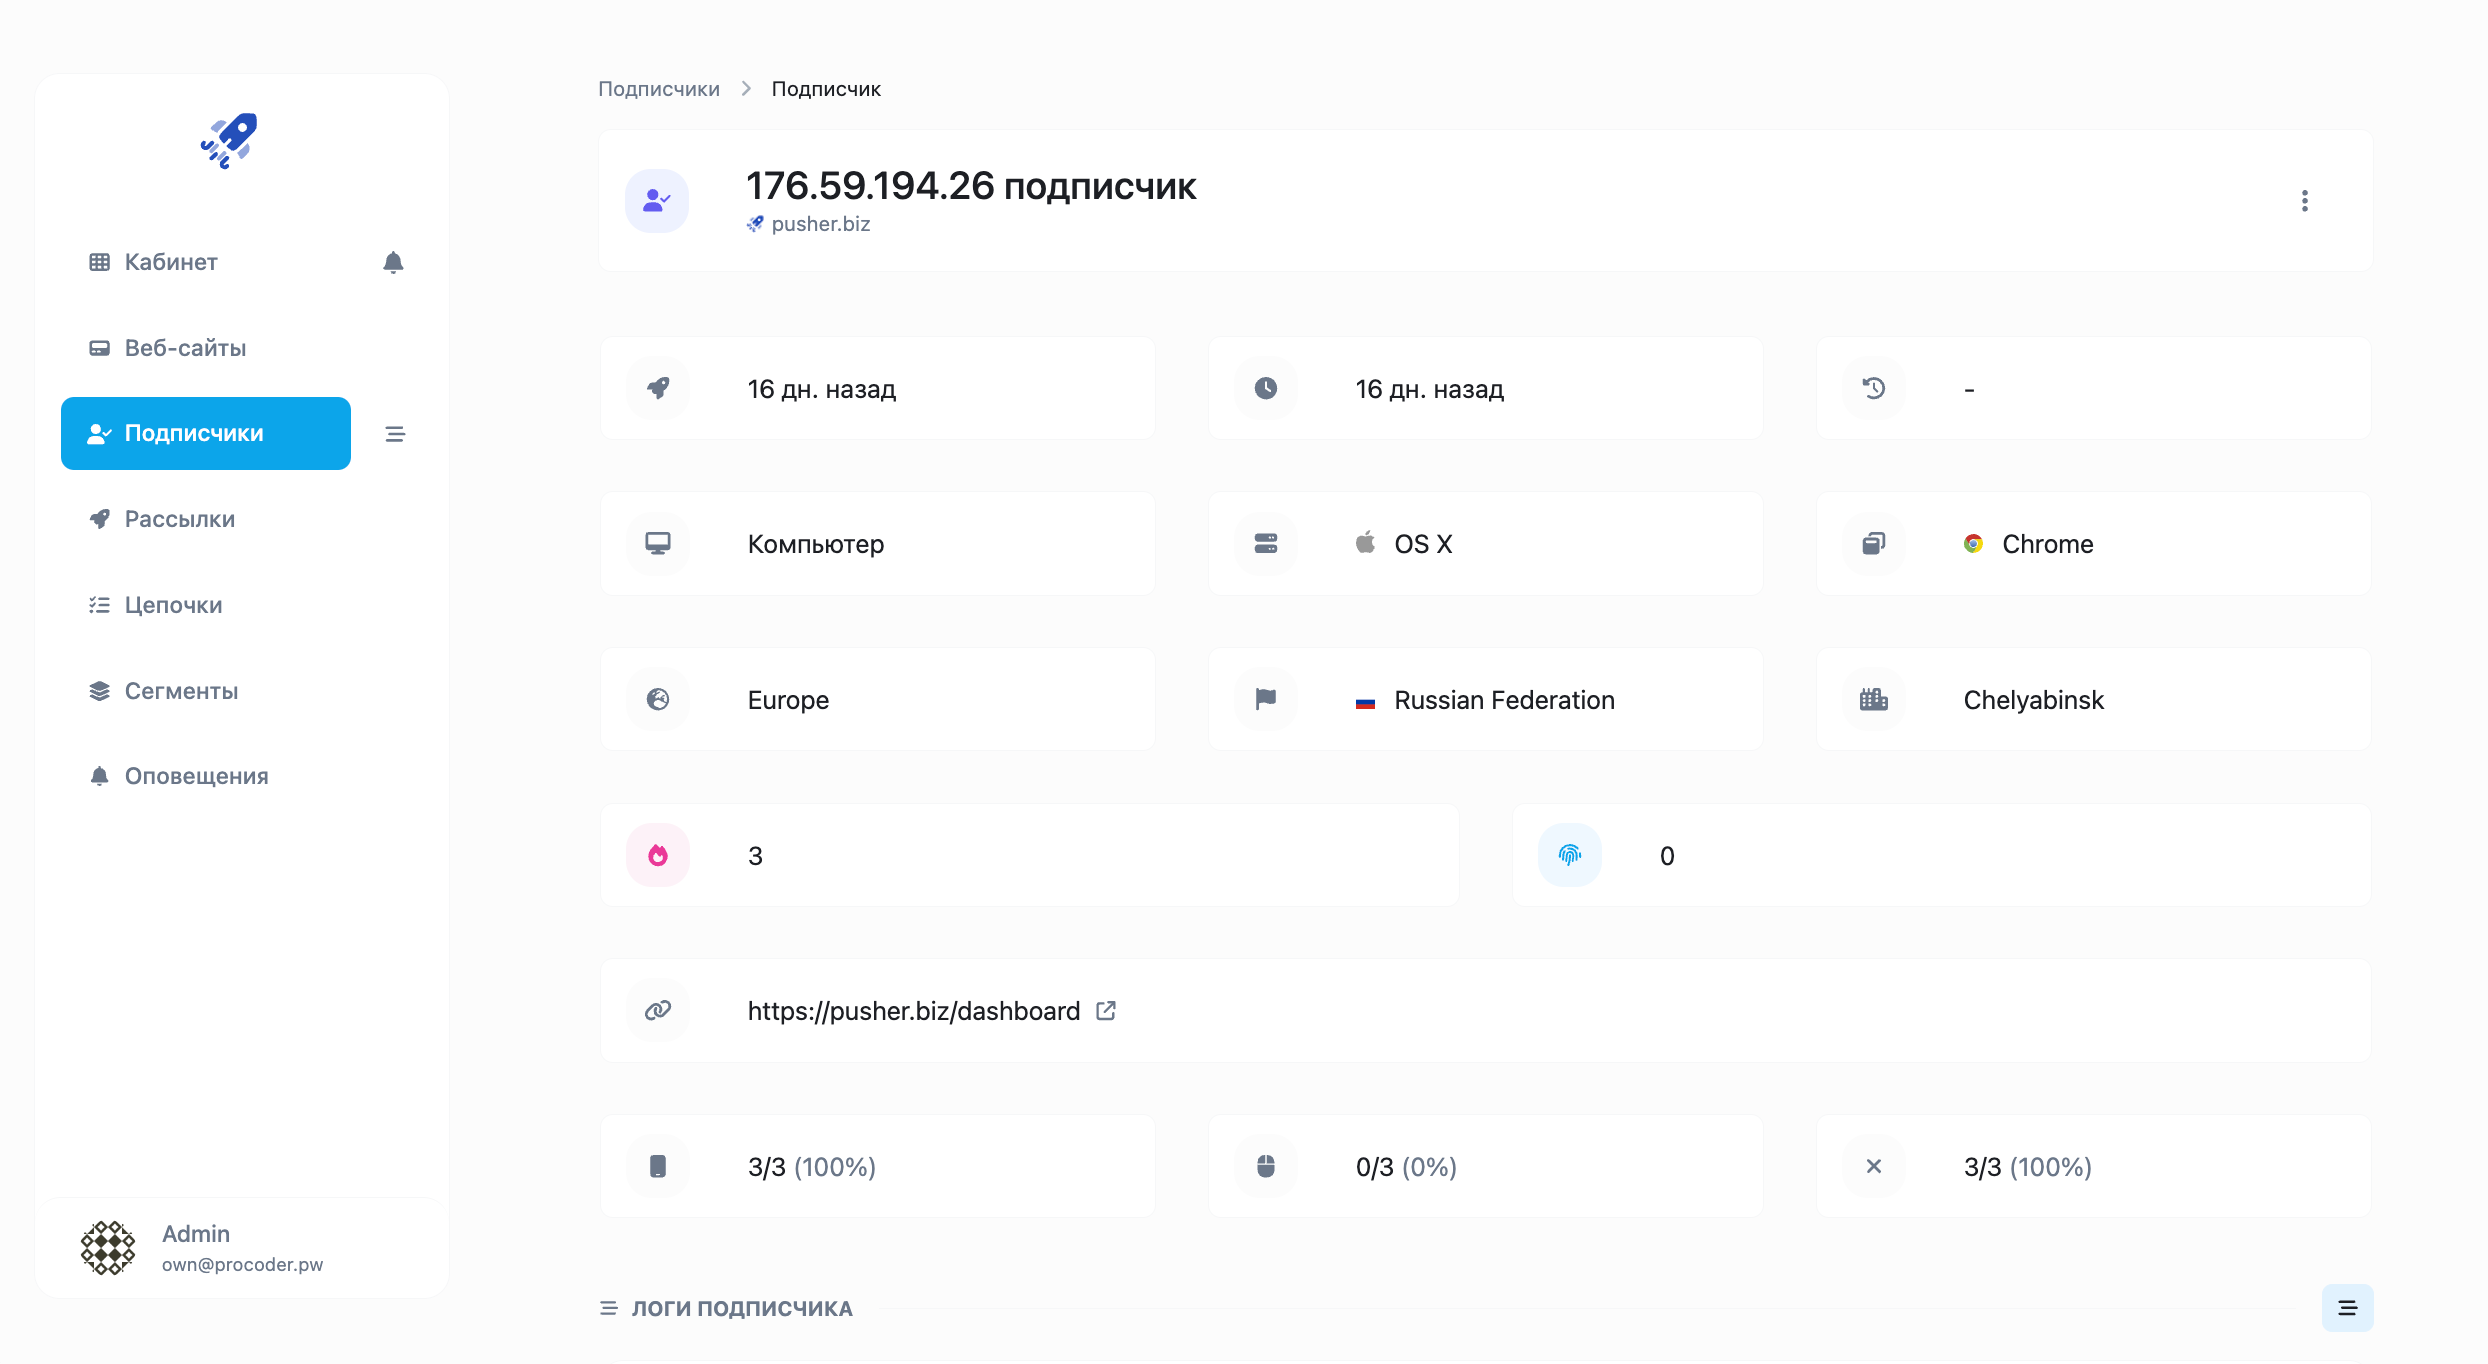This screenshot has width=2488, height=1364.
Task: Open external link icon next to dashboard URL
Action: pos(1105,1011)
